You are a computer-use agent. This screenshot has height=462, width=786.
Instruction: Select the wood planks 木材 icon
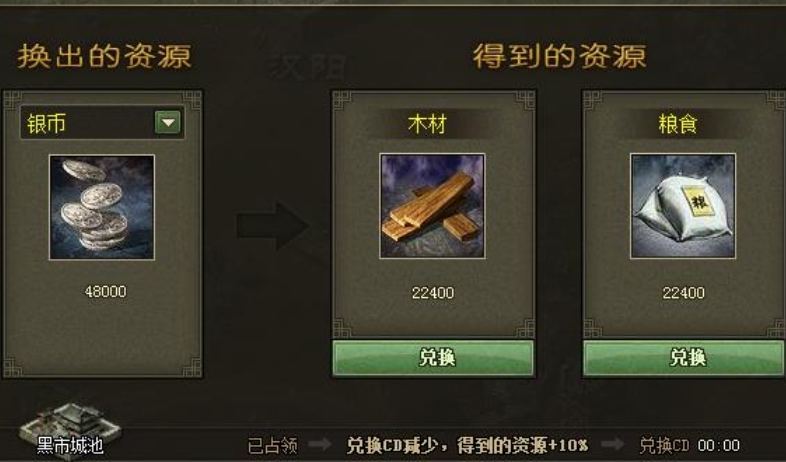click(432, 206)
